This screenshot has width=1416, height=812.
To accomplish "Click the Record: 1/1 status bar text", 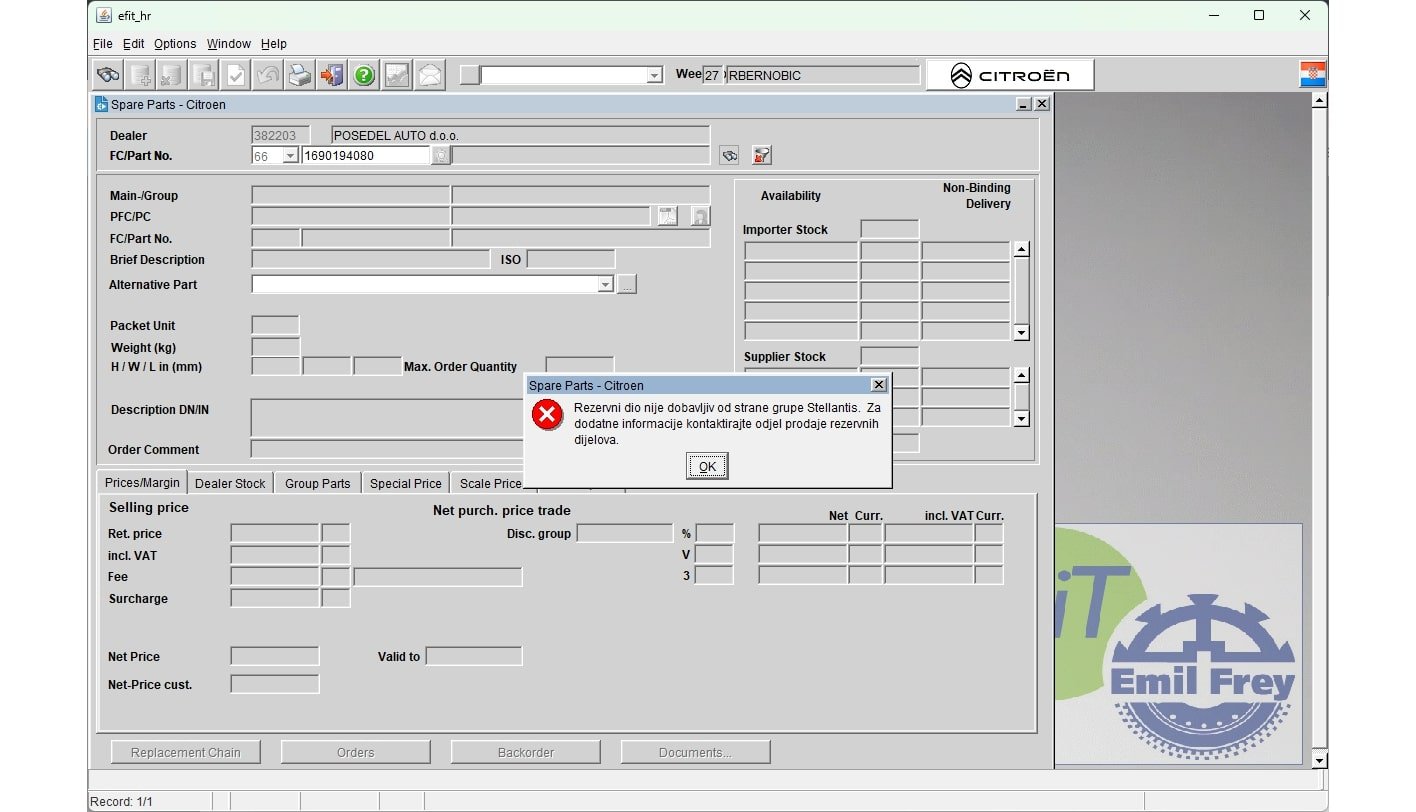I will click(121, 802).
